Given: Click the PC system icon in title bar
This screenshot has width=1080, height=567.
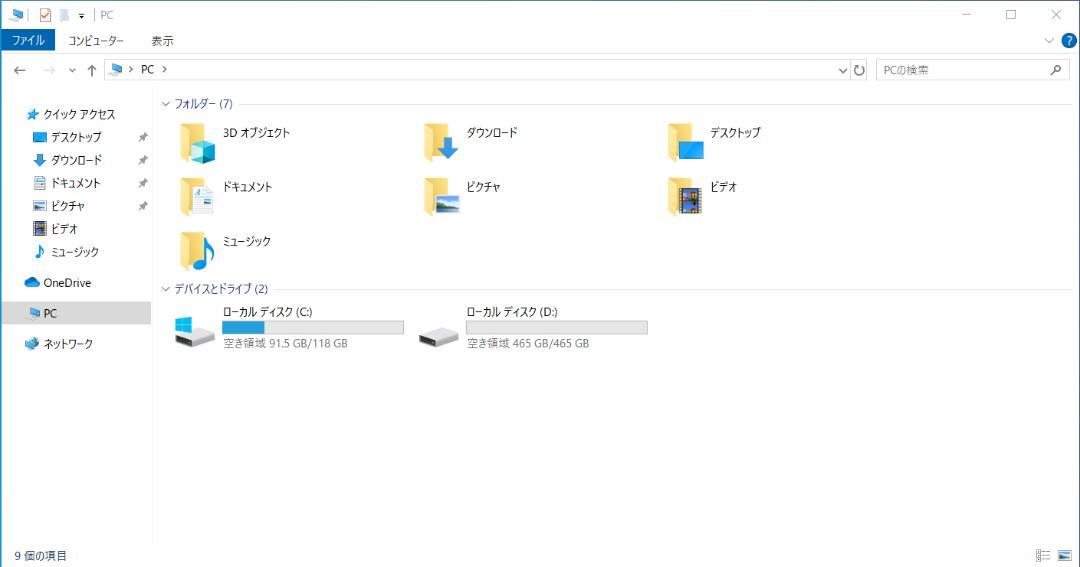Looking at the screenshot, I should tap(16, 14).
